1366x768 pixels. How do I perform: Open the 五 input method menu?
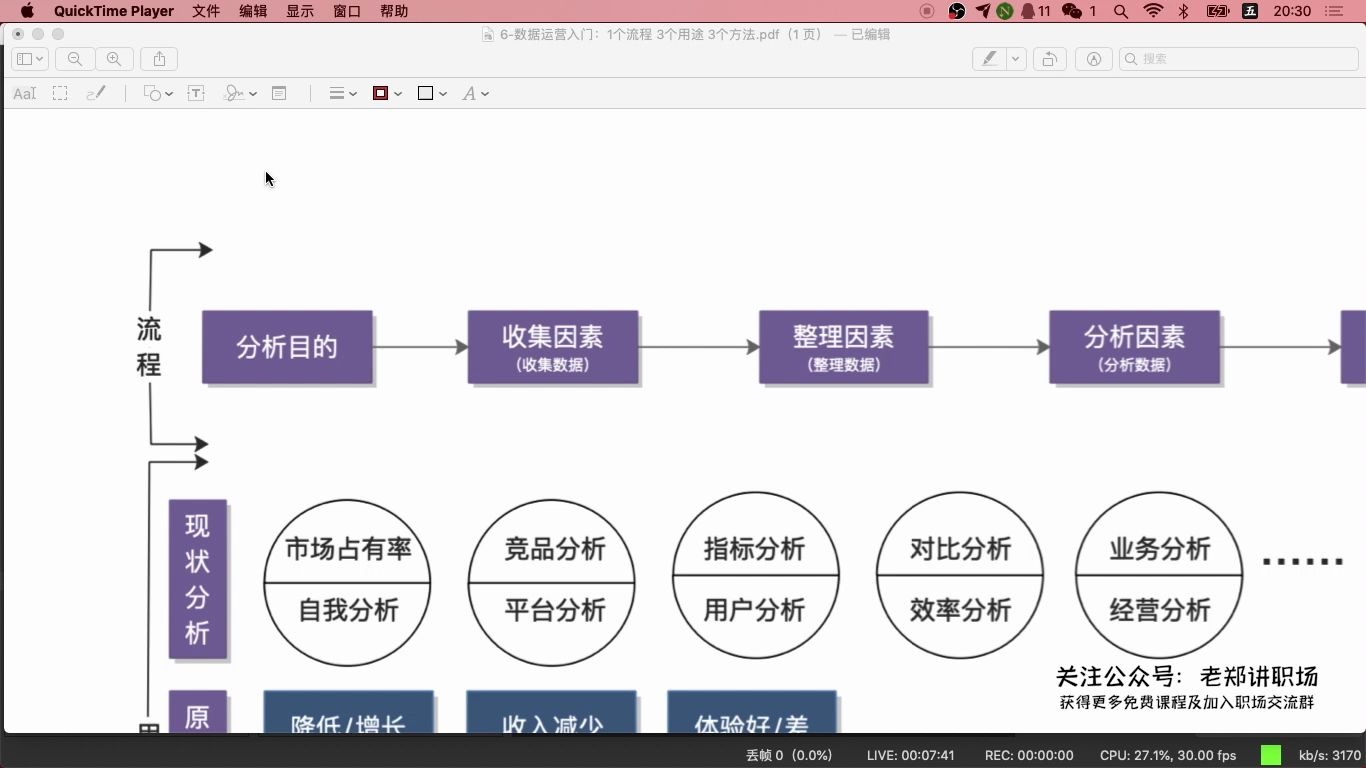1250,11
